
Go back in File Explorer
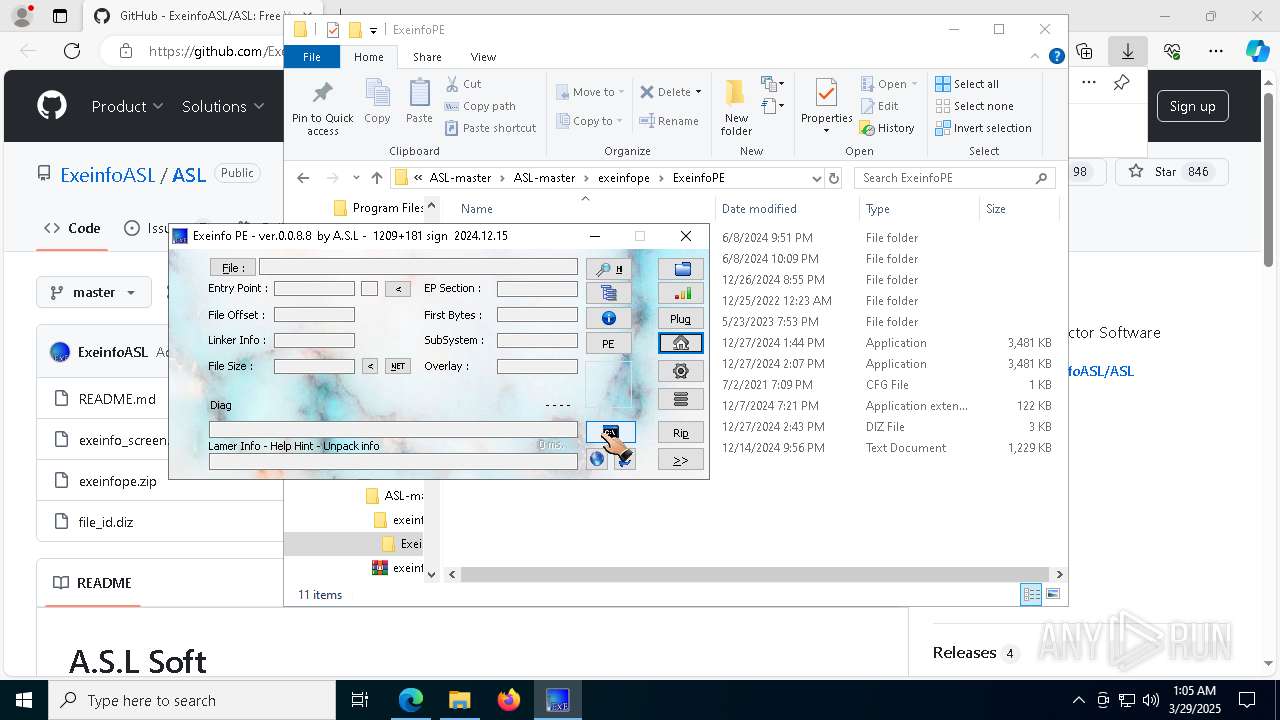(303, 178)
